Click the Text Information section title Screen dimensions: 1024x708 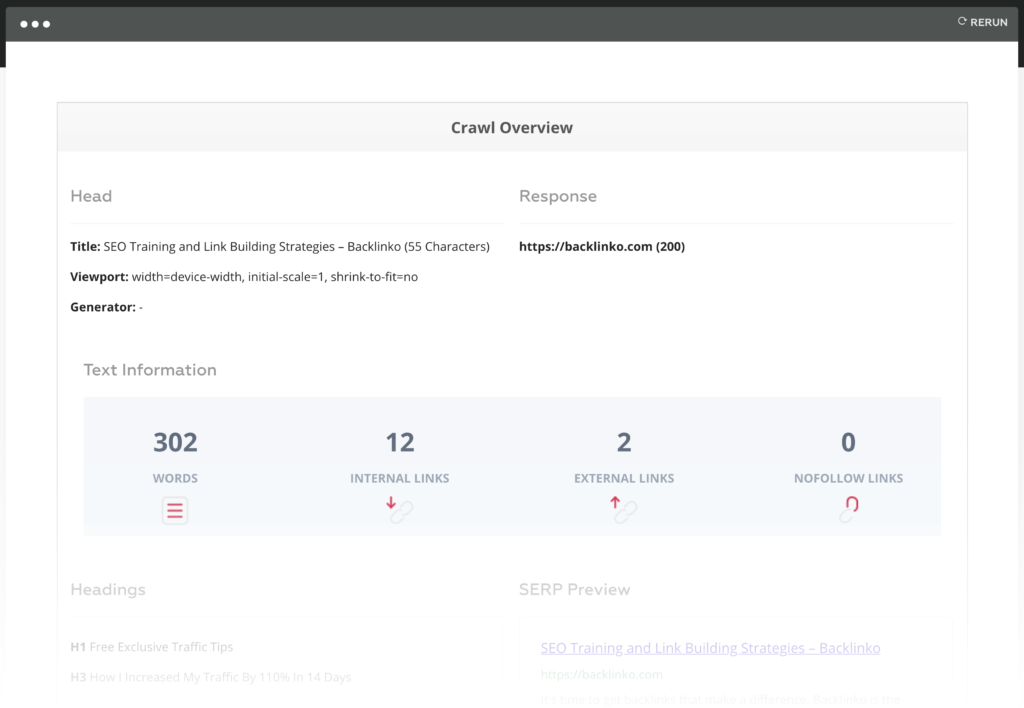coord(150,370)
